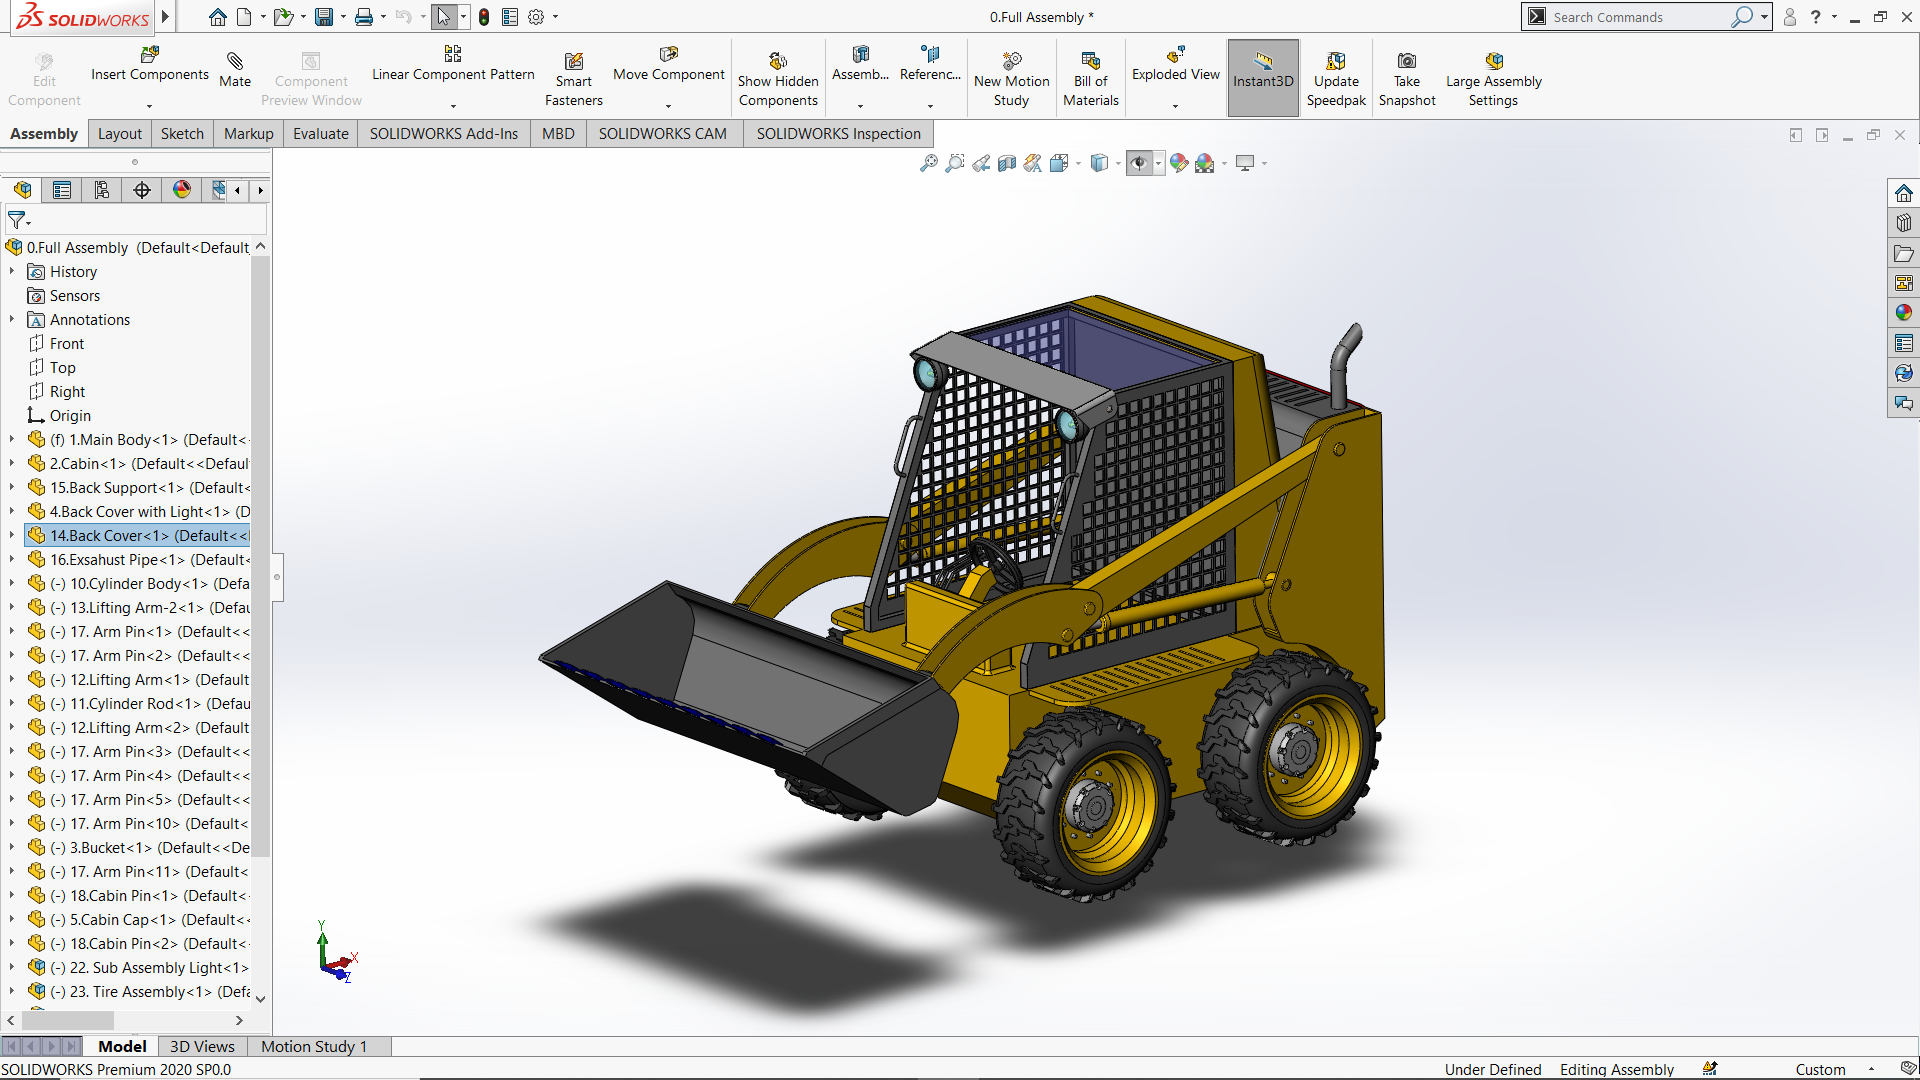The width and height of the screenshot is (1920, 1080).
Task: Click the Edit Appearance icon
Action: (1179, 163)
